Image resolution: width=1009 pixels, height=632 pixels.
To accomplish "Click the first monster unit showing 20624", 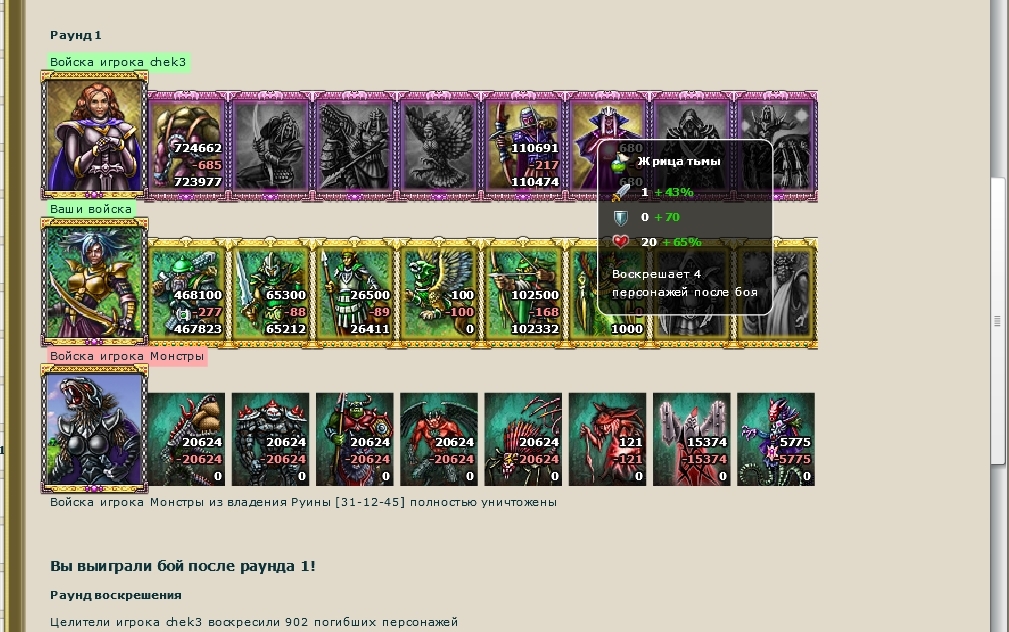I will coord(187,439).
